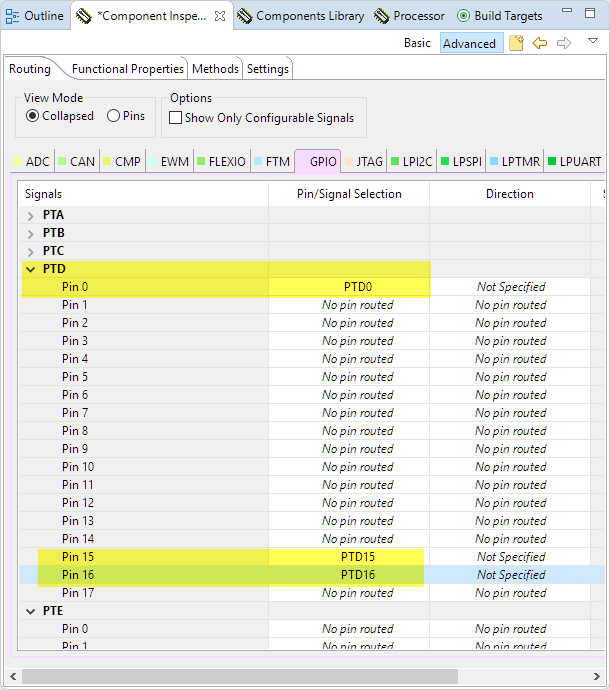Open the Build Targets view
610x690 pixels.
point(500,16)
